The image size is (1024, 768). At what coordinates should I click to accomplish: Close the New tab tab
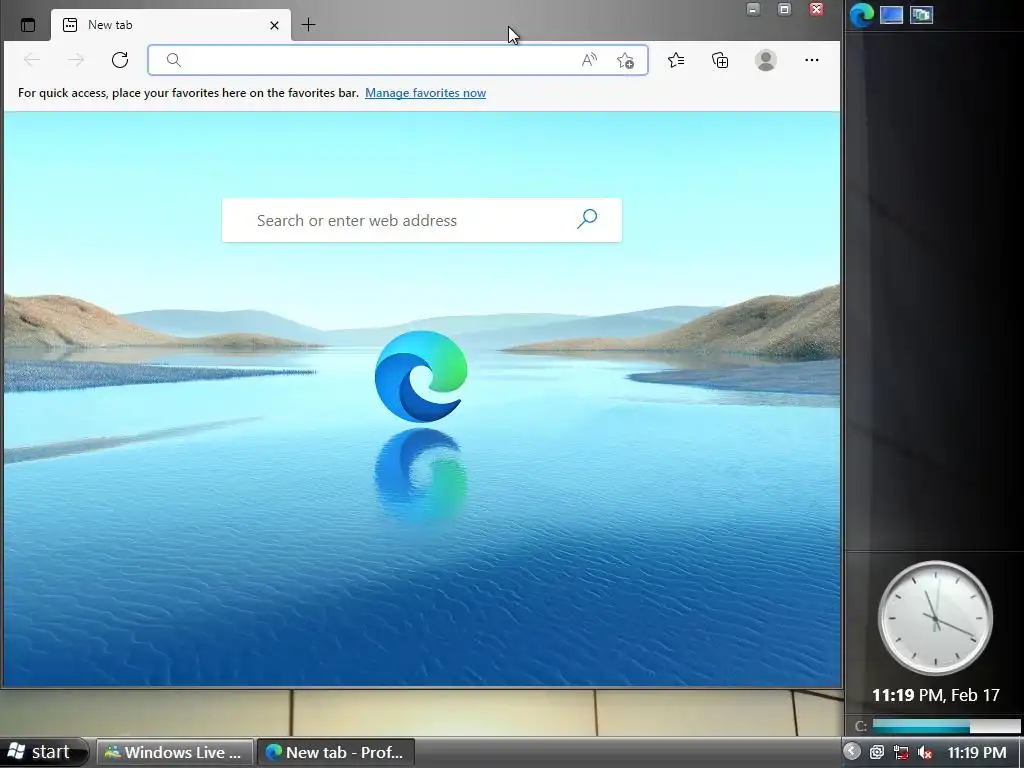274,25
